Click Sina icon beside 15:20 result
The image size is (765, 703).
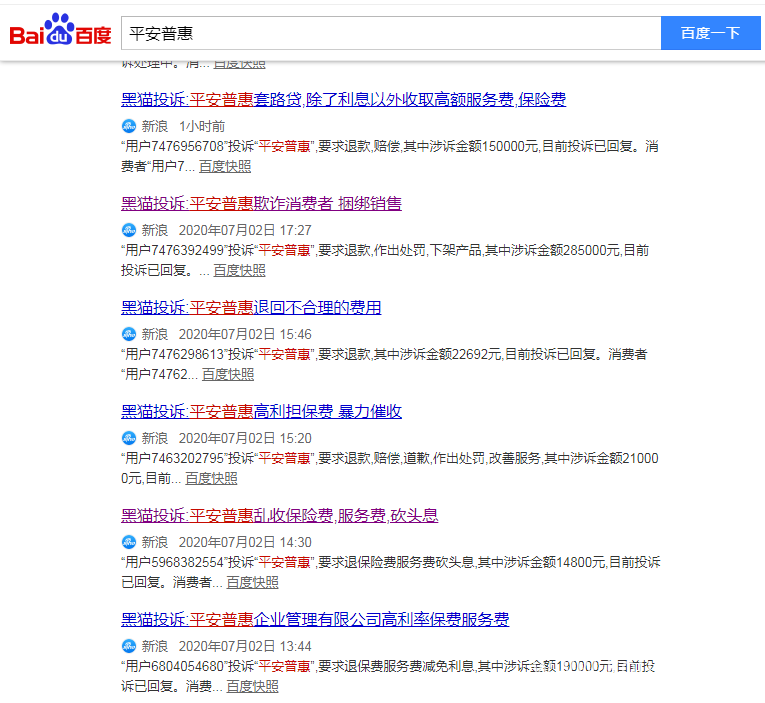(129, 438)
